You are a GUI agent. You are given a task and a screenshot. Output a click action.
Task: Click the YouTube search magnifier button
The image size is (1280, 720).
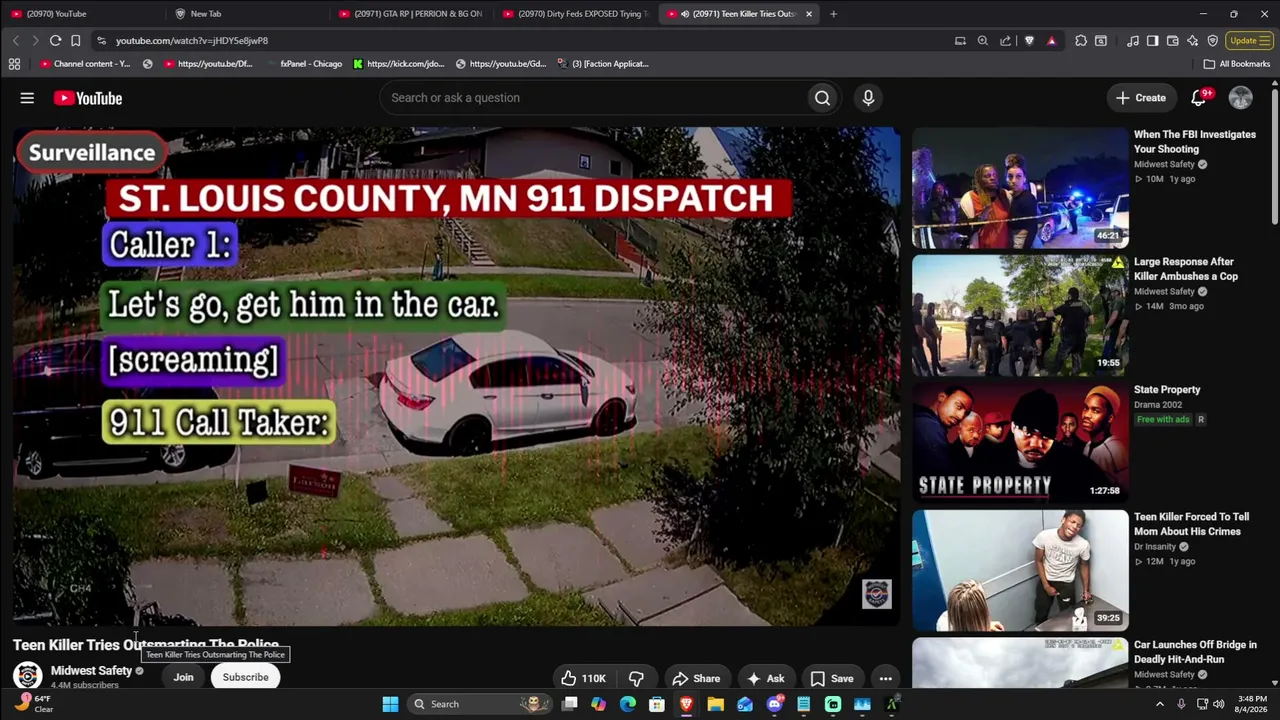tap(822, 98)
